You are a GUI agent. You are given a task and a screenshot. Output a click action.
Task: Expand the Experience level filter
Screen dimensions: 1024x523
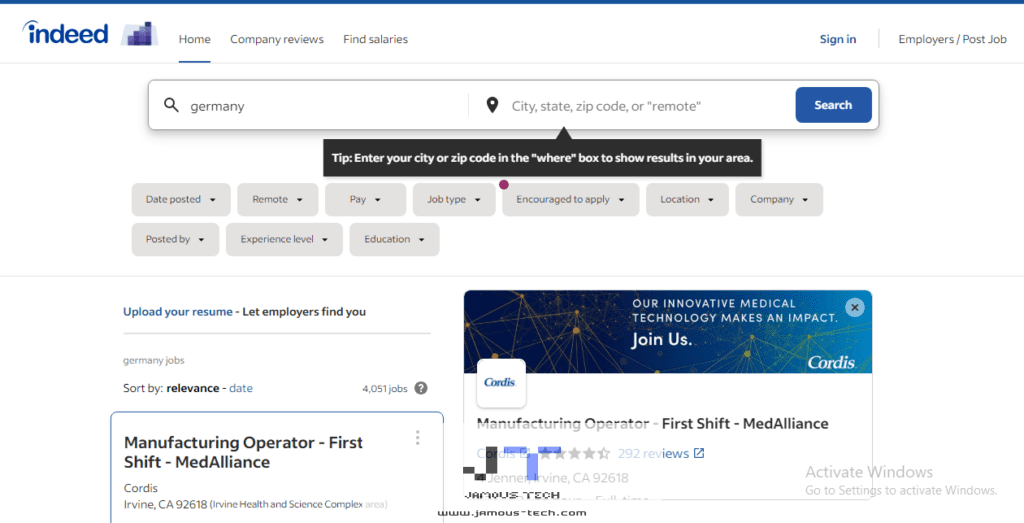(284, 240)
